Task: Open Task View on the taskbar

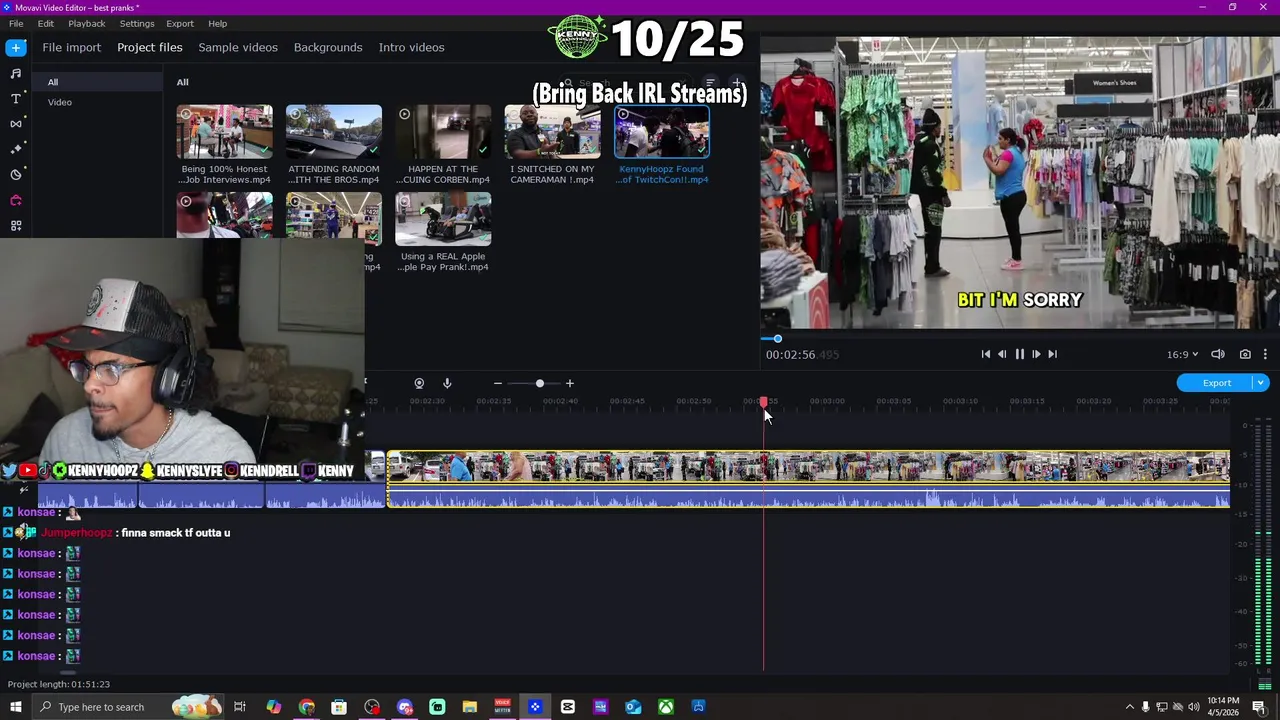Action: [x=240, y=707]
